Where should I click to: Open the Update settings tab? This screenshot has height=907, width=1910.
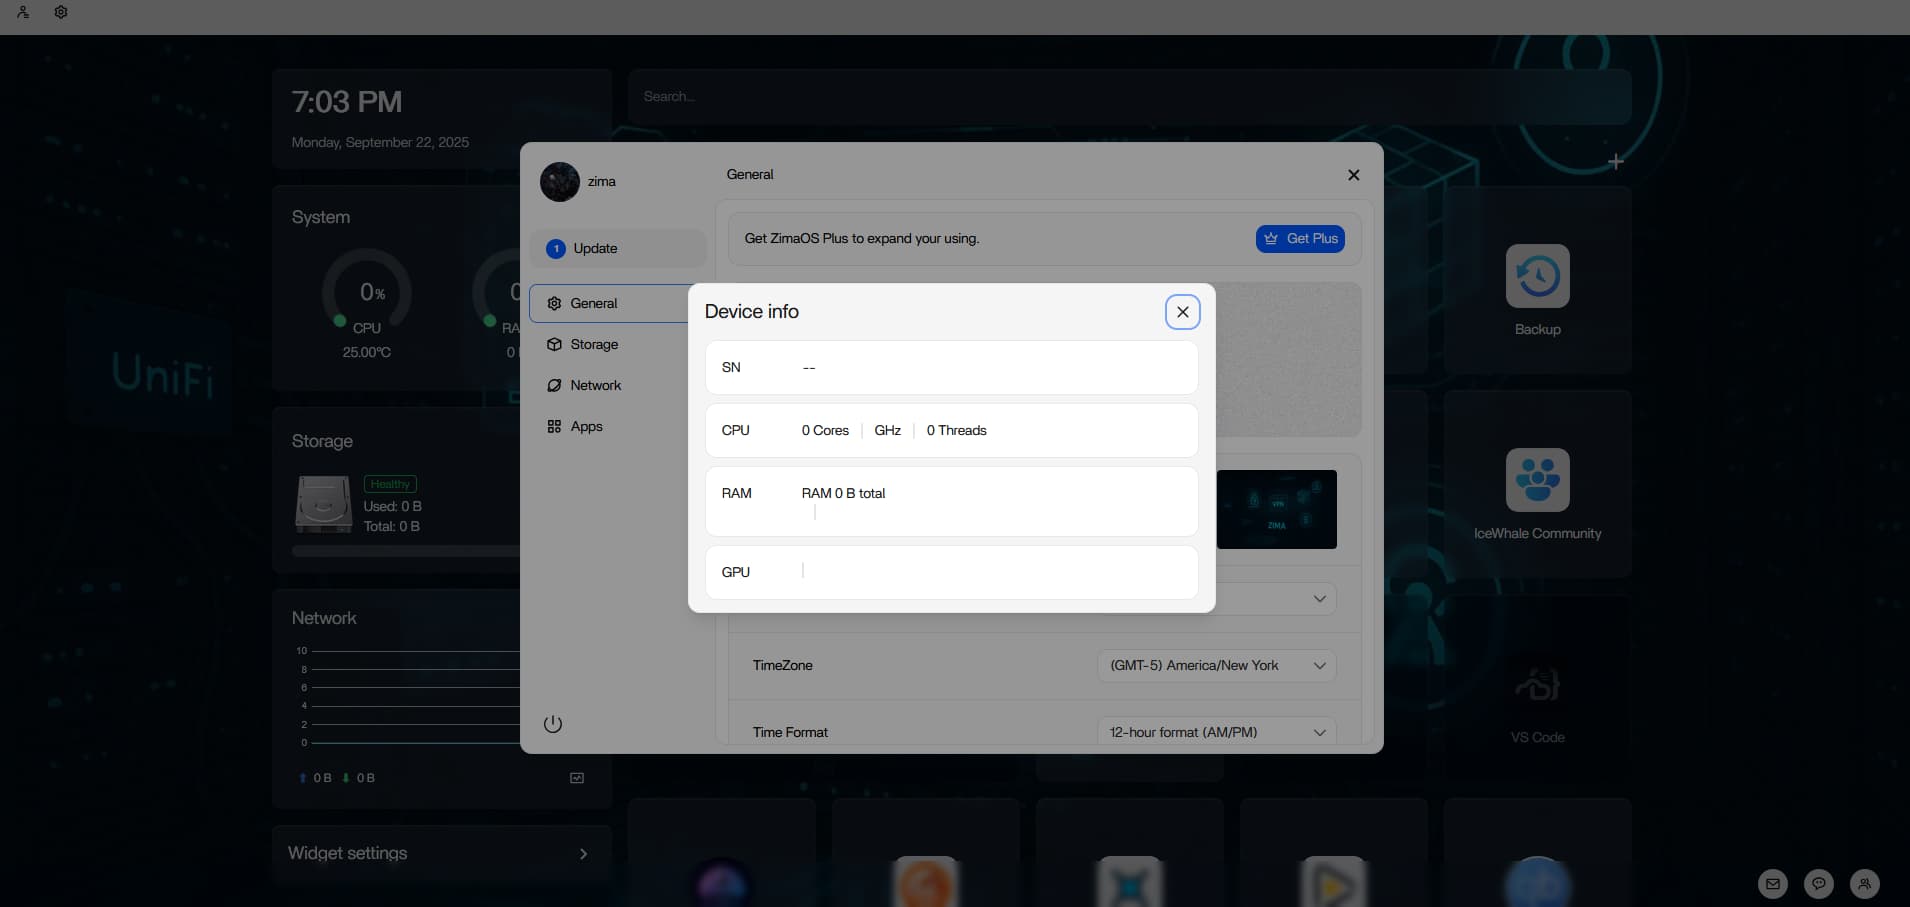click(617, 248)
